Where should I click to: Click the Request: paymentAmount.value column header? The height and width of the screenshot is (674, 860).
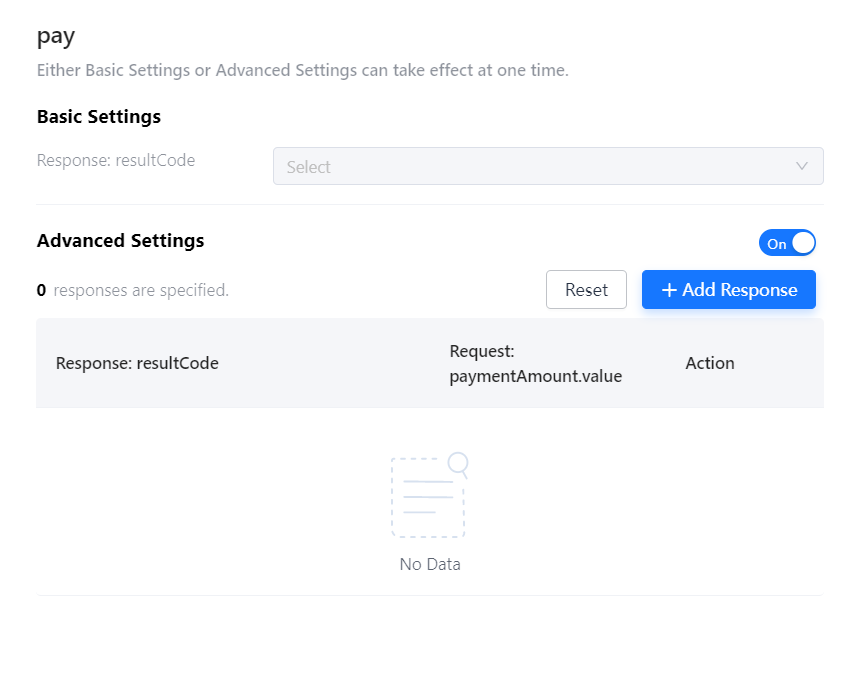(x=535, y=364)
